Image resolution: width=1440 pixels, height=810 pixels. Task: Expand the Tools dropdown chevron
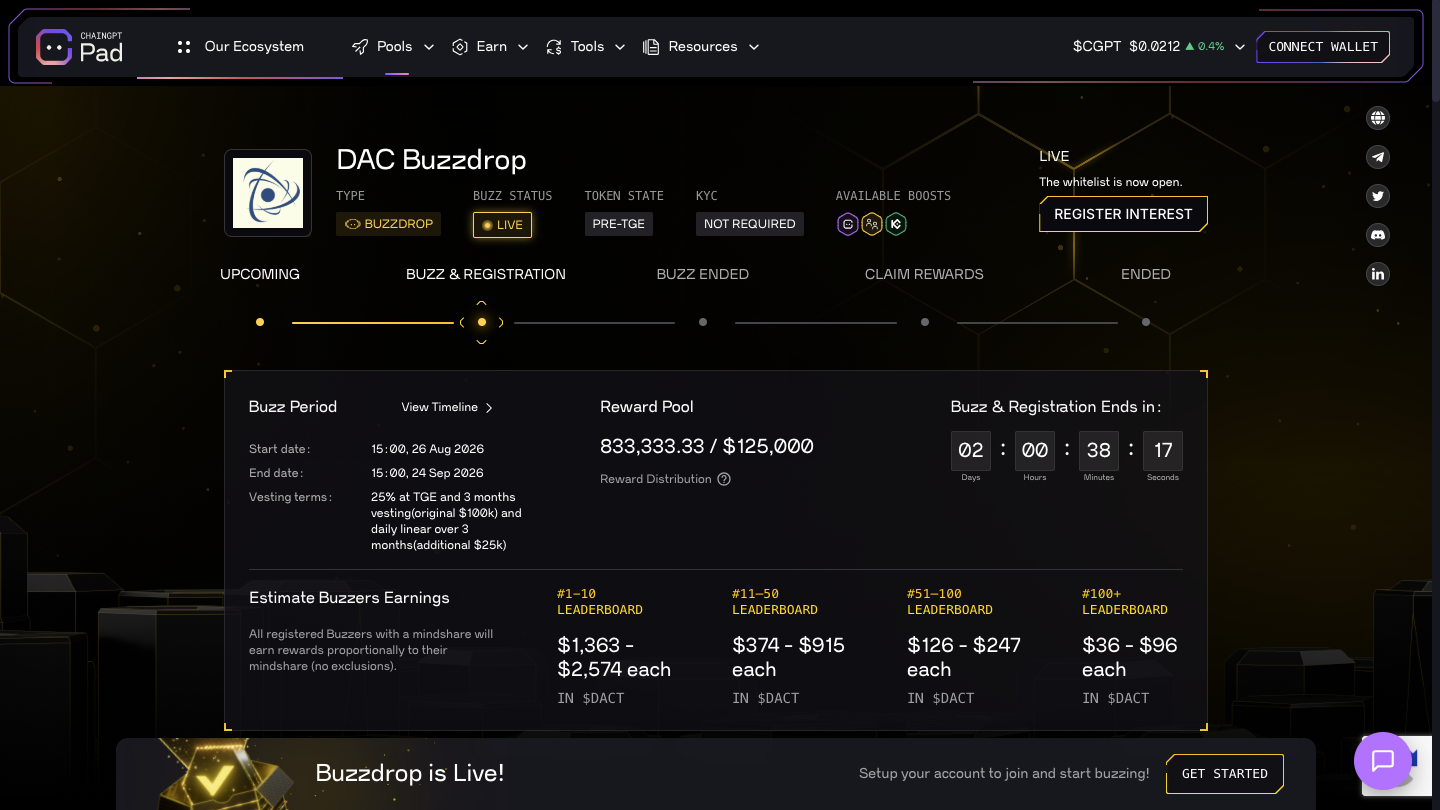click(x=620, y=47)
